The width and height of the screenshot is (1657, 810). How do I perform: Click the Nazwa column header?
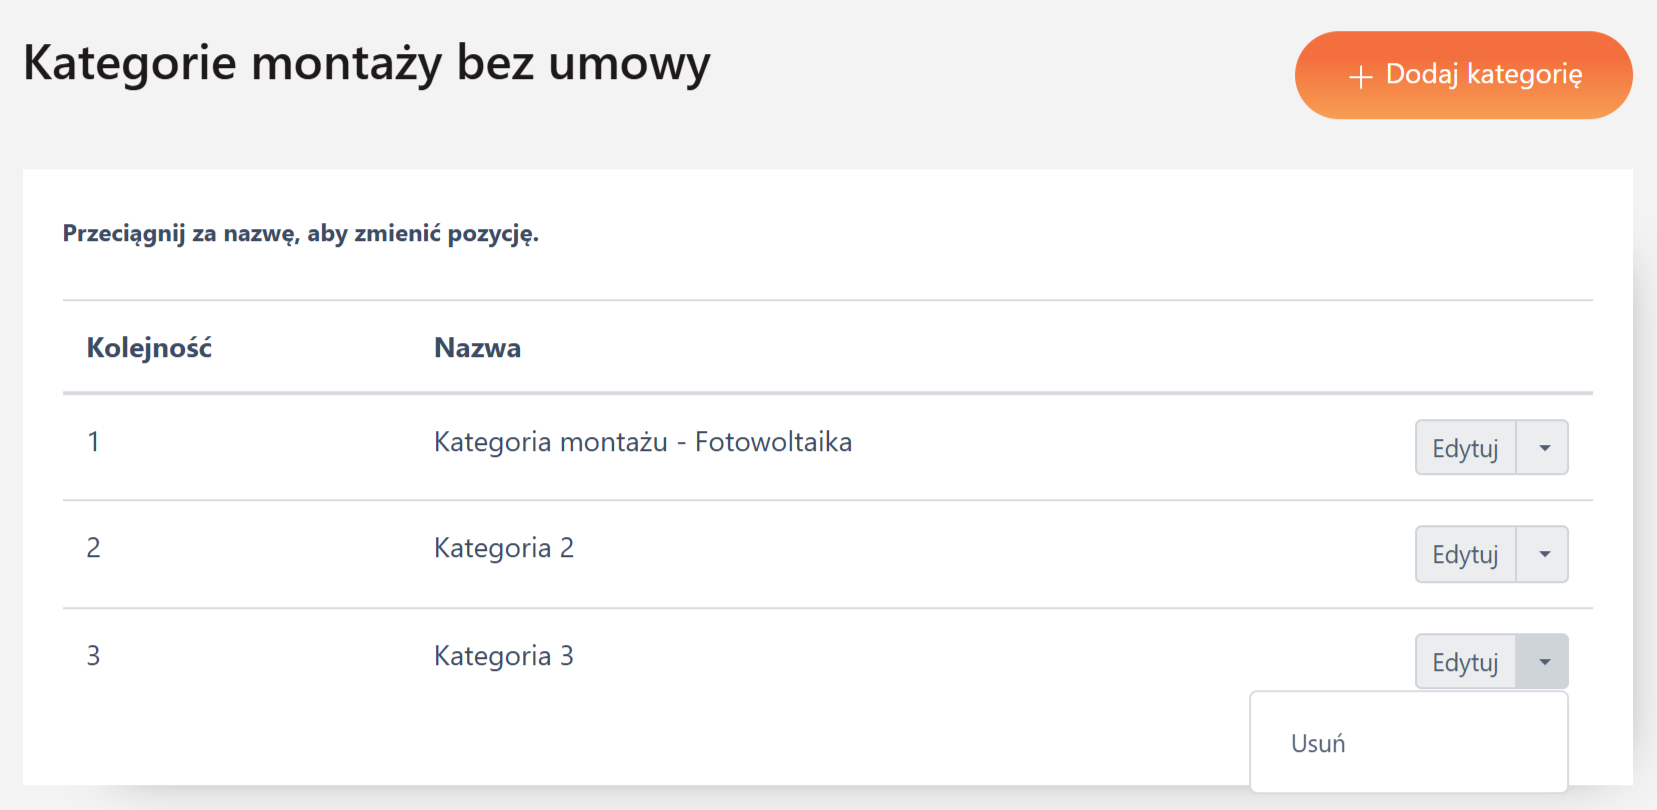pos(477,348)
